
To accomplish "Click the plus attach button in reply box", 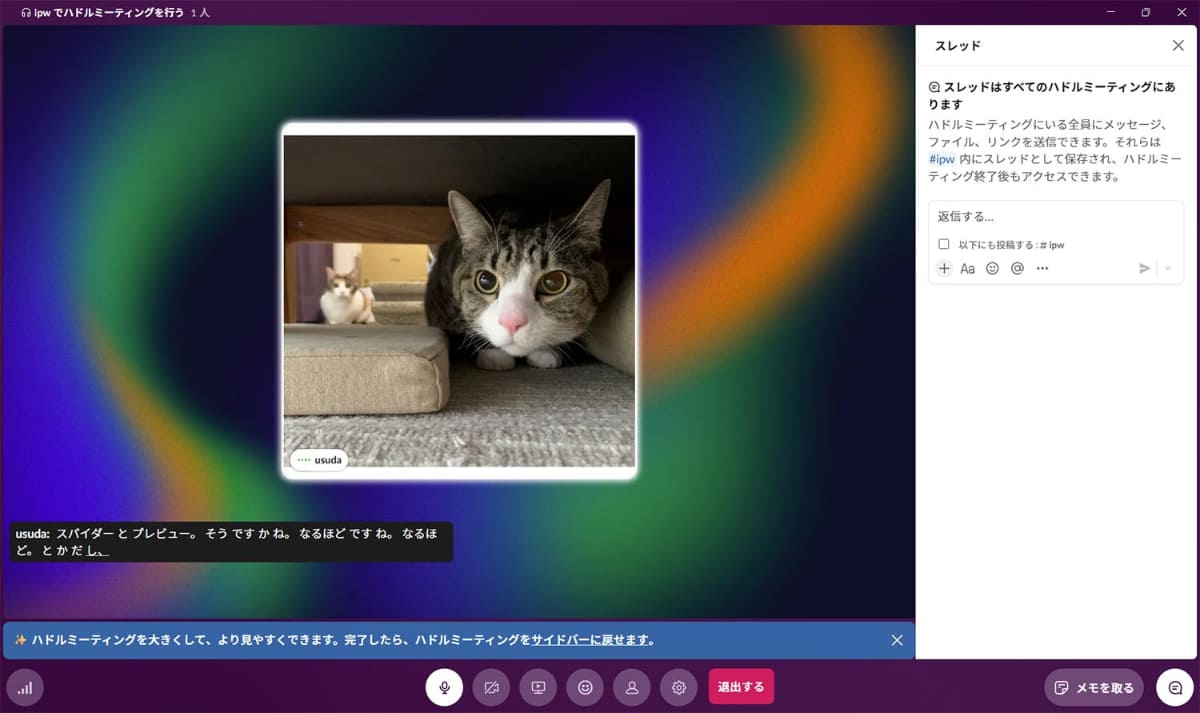I will coord(944,268).
